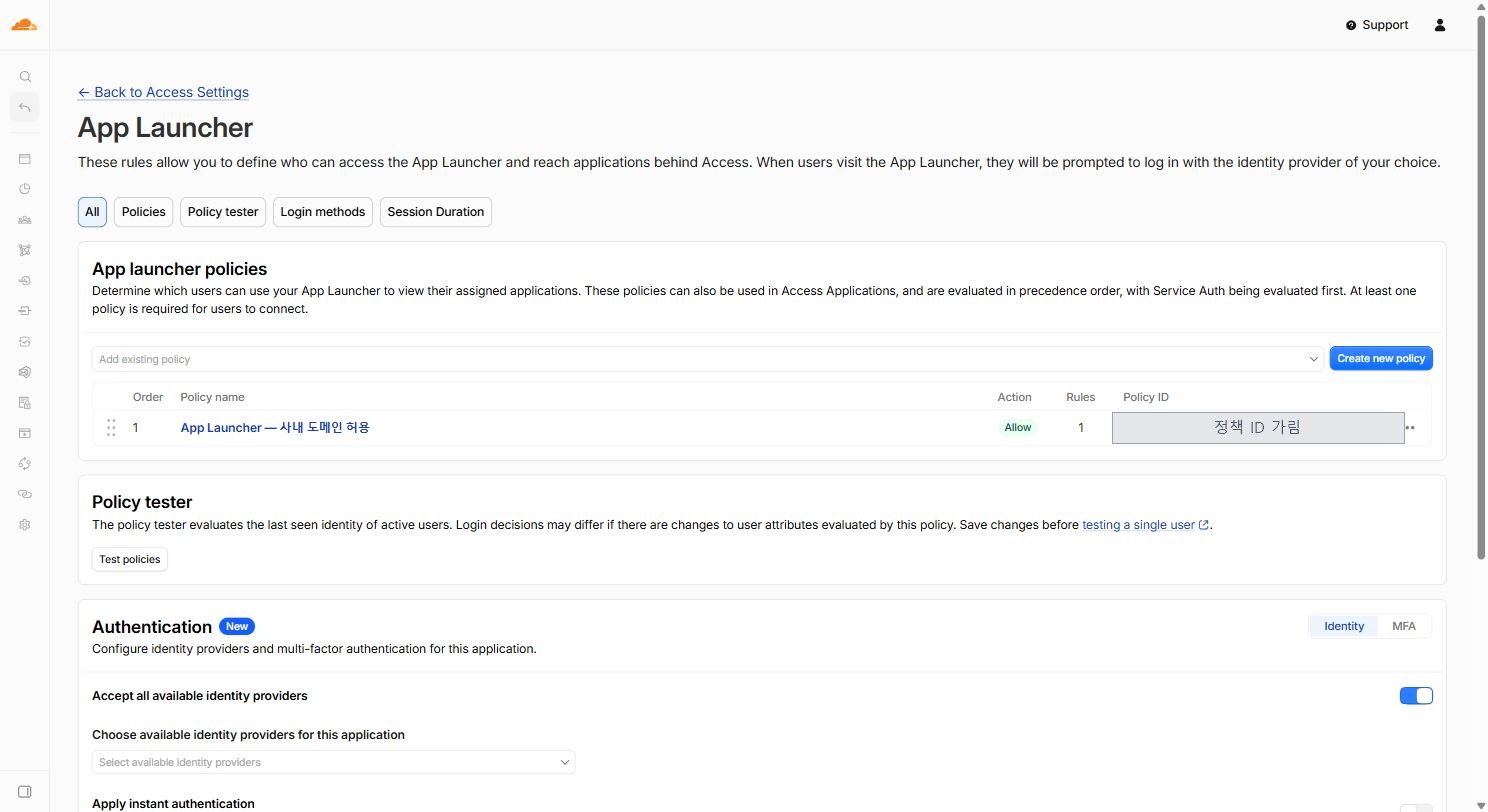
Task: Open the sidebar window-shaped icon
Action: pyautogui.click(x=25, y=159)
